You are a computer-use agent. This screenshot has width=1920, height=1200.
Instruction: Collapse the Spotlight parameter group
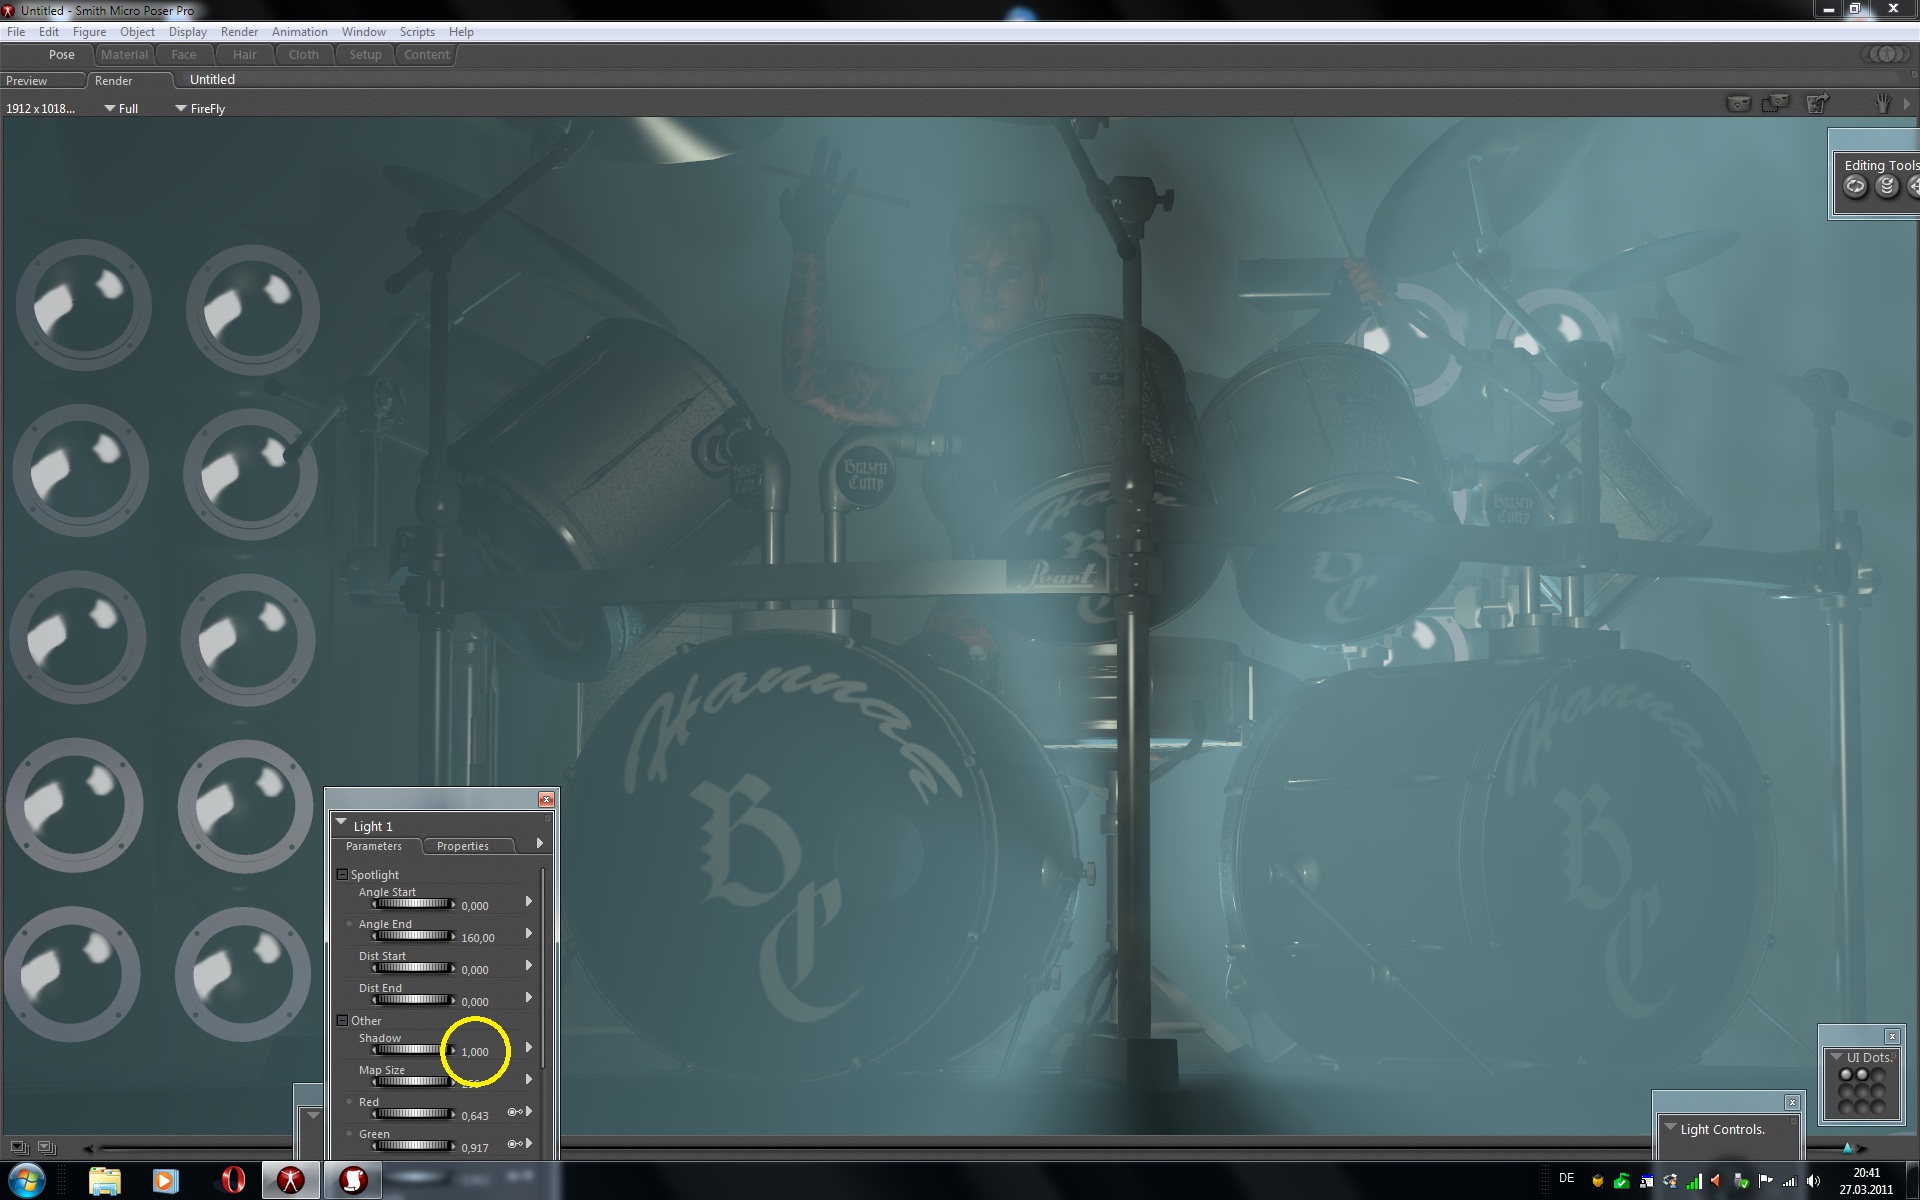342,874
